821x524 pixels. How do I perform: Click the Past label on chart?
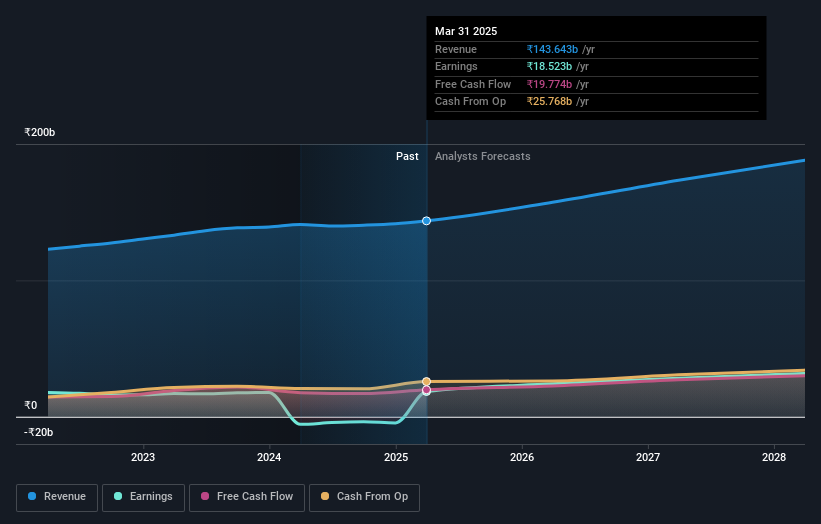coord(407,157)
